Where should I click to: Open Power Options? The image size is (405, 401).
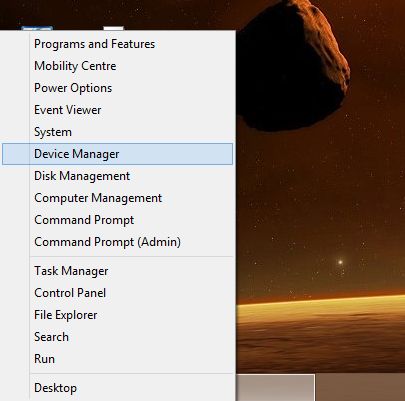(x=117, y=88)
